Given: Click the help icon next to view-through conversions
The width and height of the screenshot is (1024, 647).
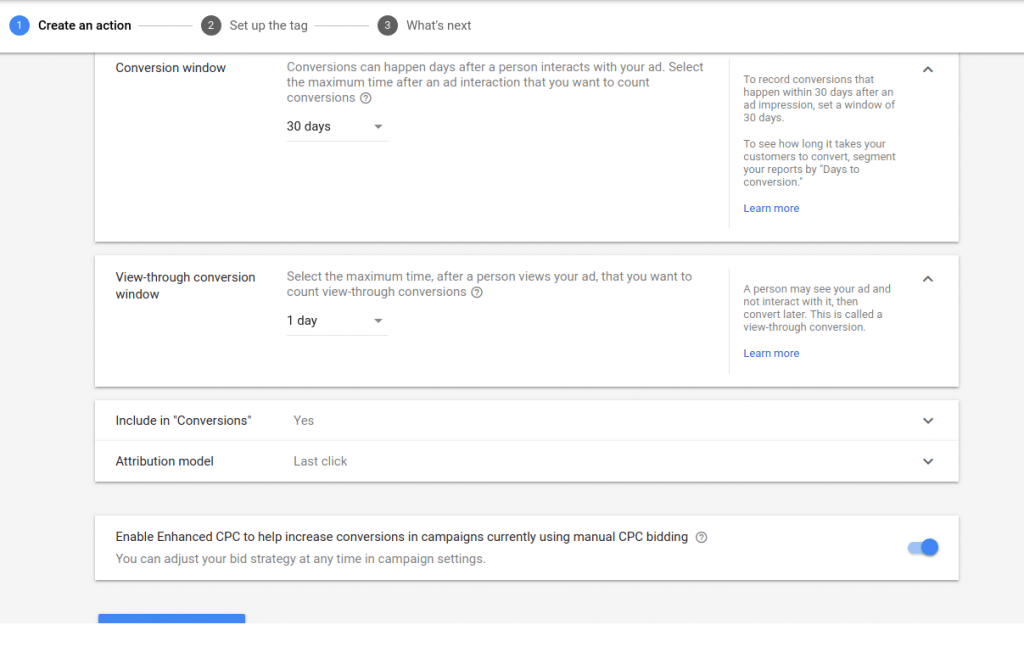Looking at the screenshot, I should [477, 293].
